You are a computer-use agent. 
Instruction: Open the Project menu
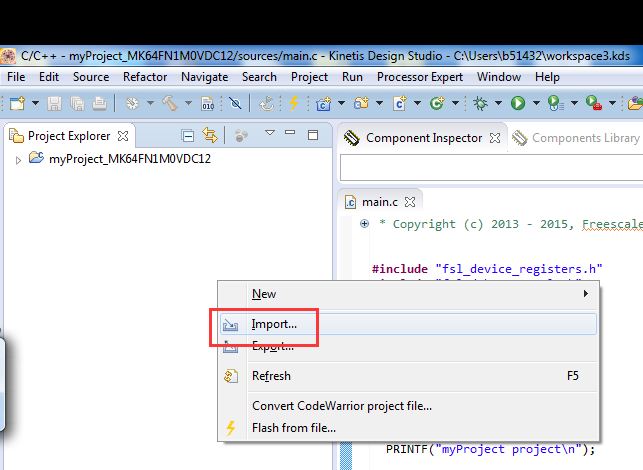click(310, 77)
